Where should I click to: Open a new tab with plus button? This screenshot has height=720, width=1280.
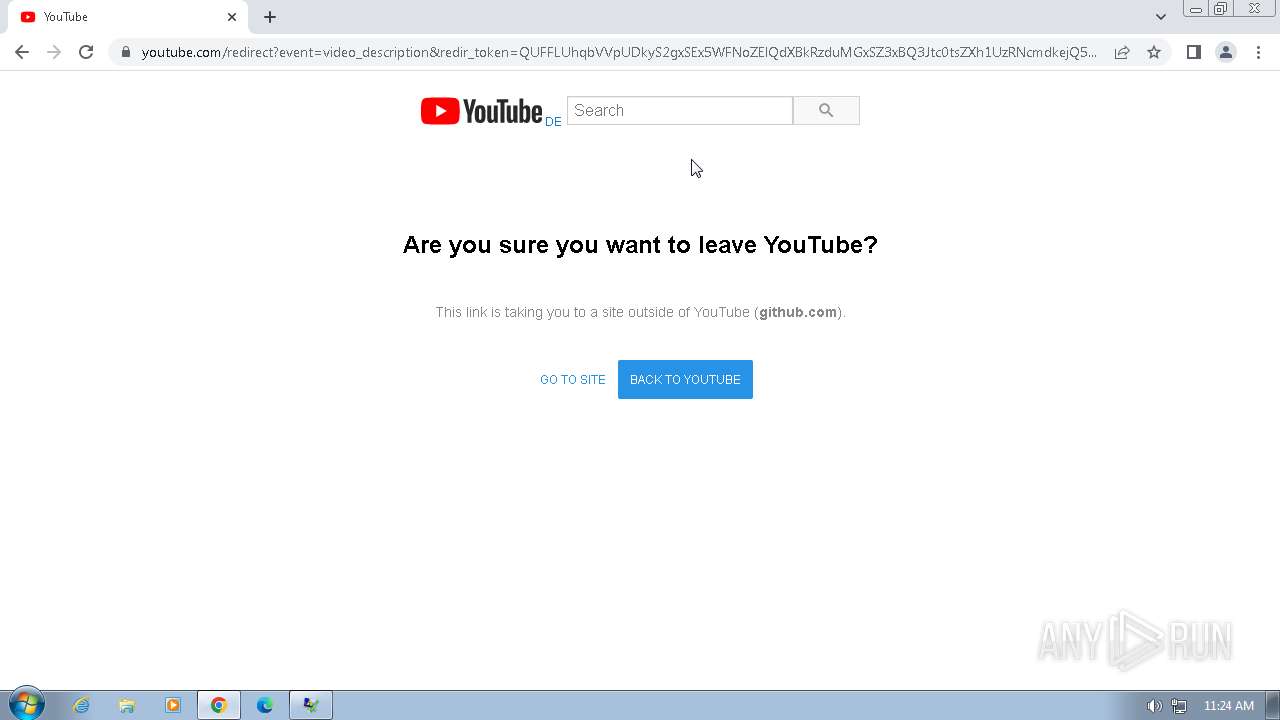[x=270, y=17]
